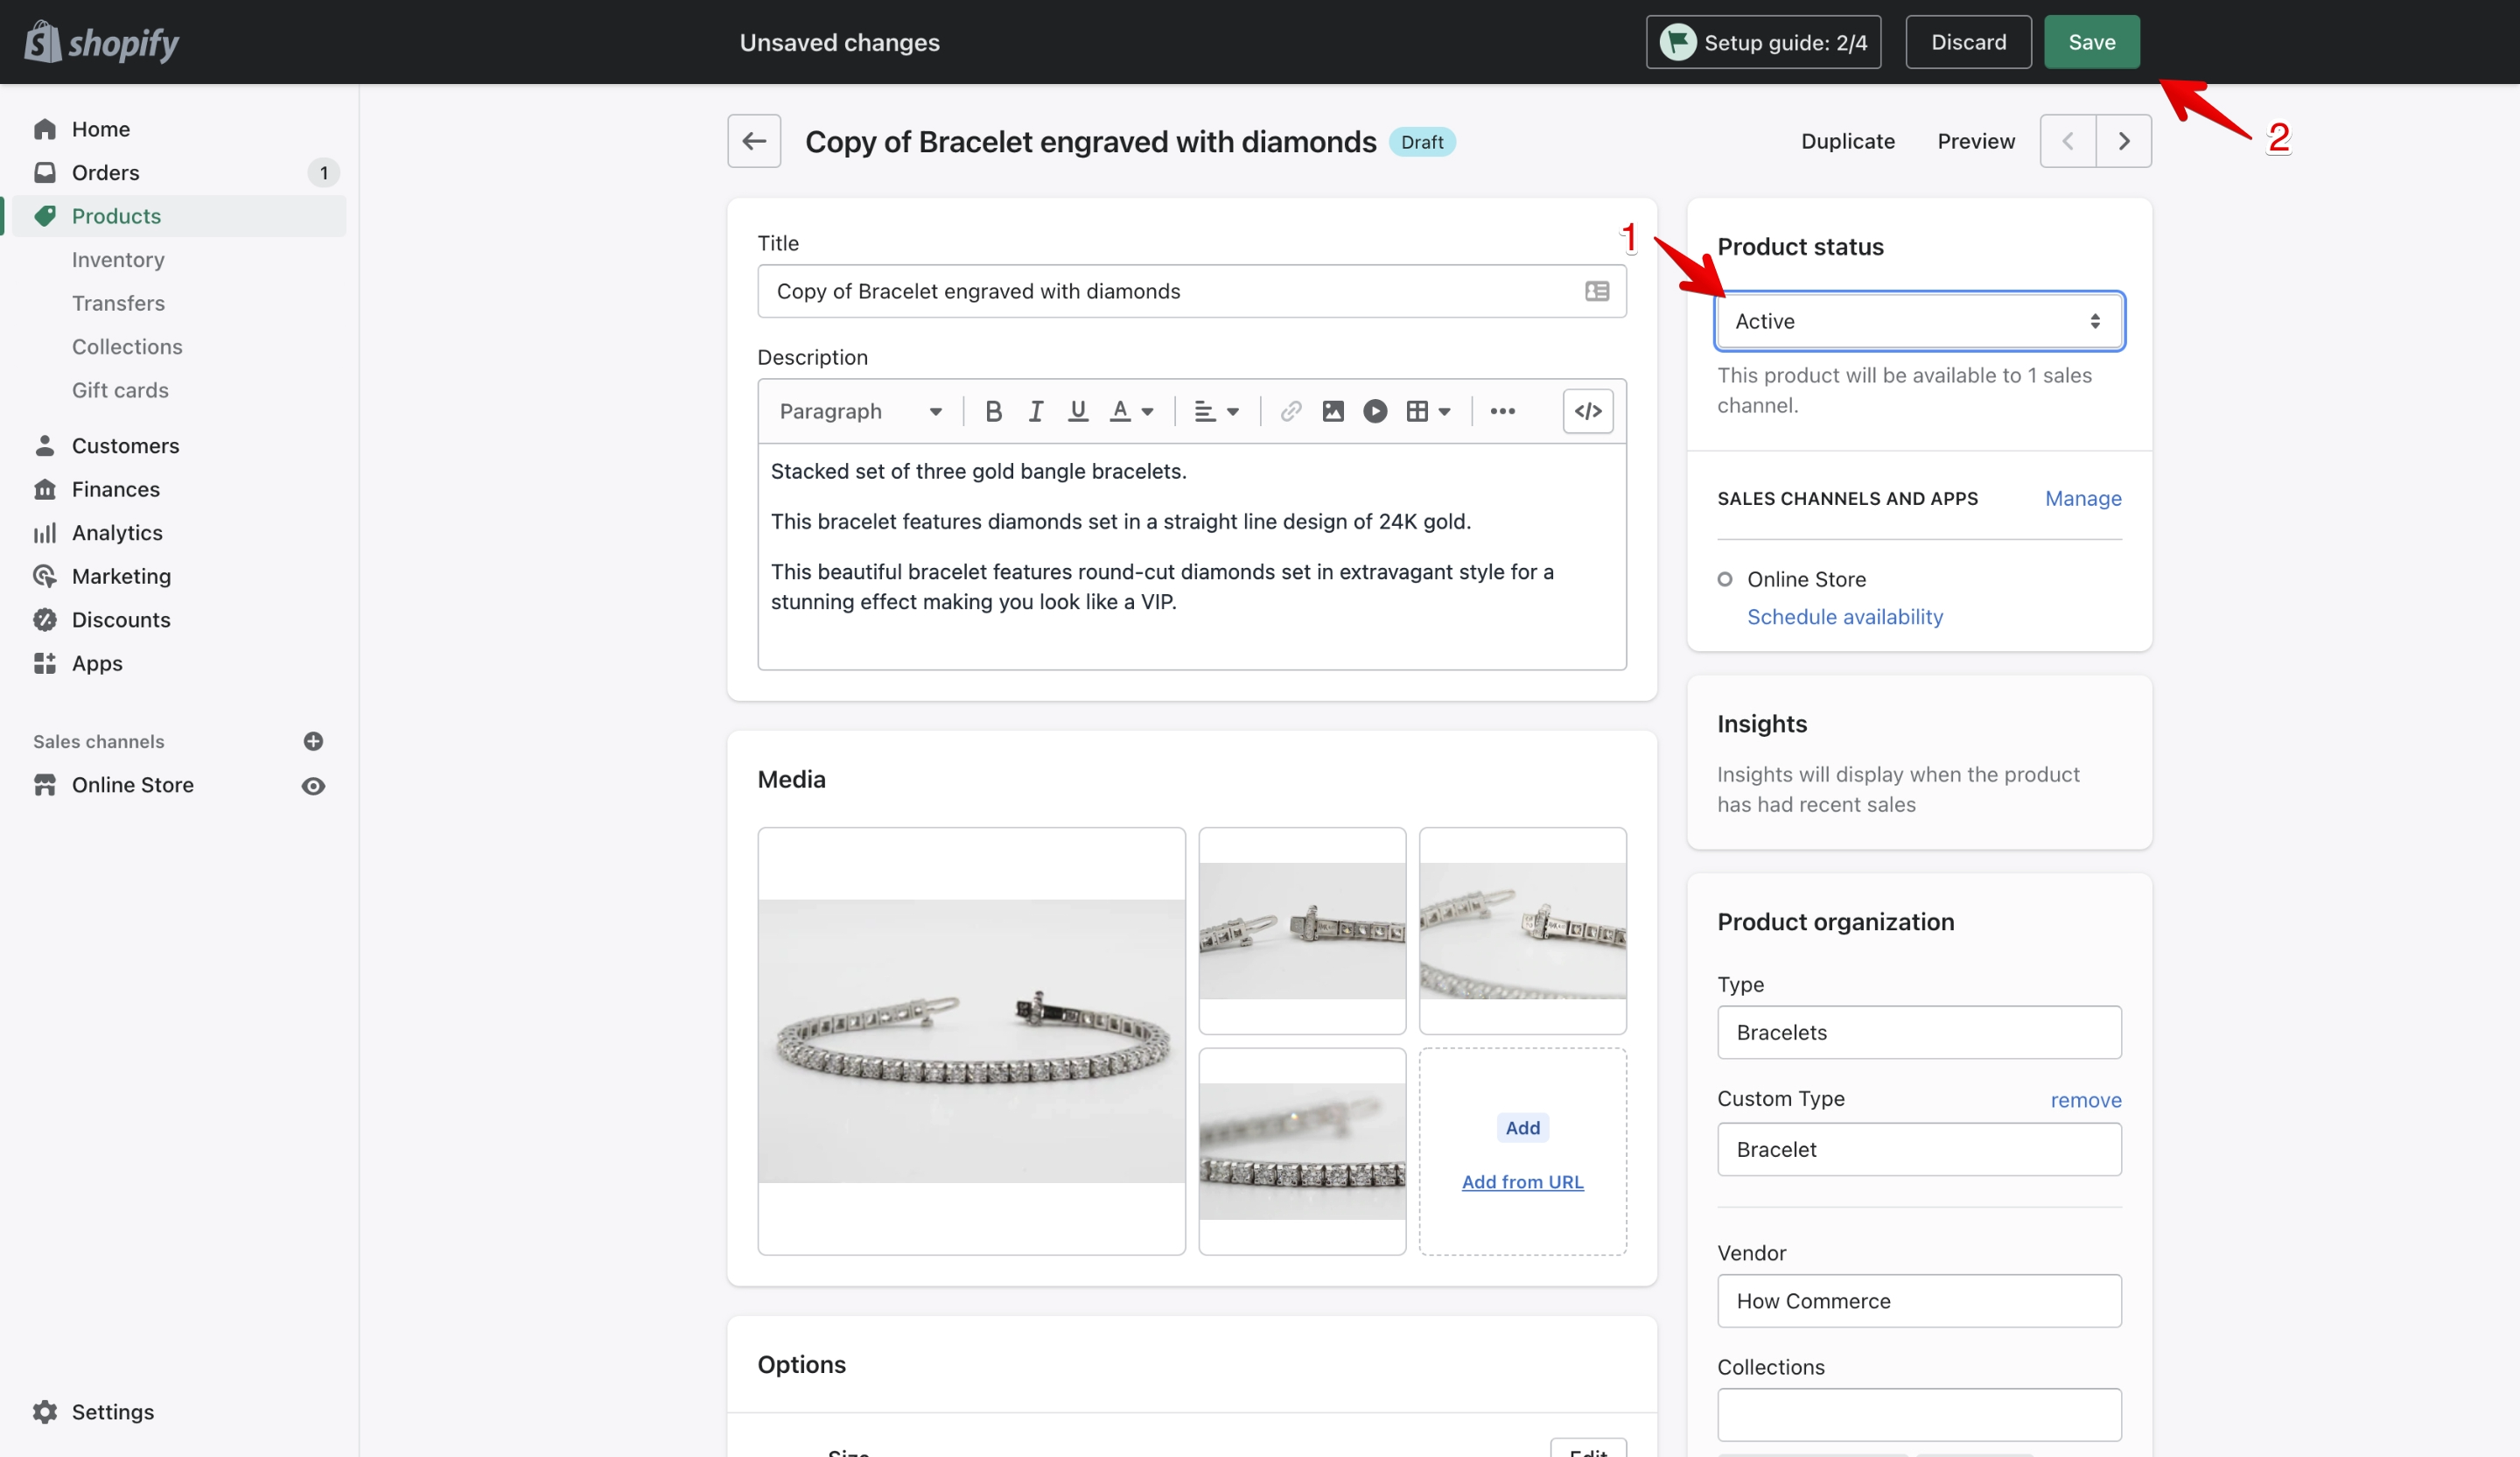Open insert table dropdown

point(1428,411)
